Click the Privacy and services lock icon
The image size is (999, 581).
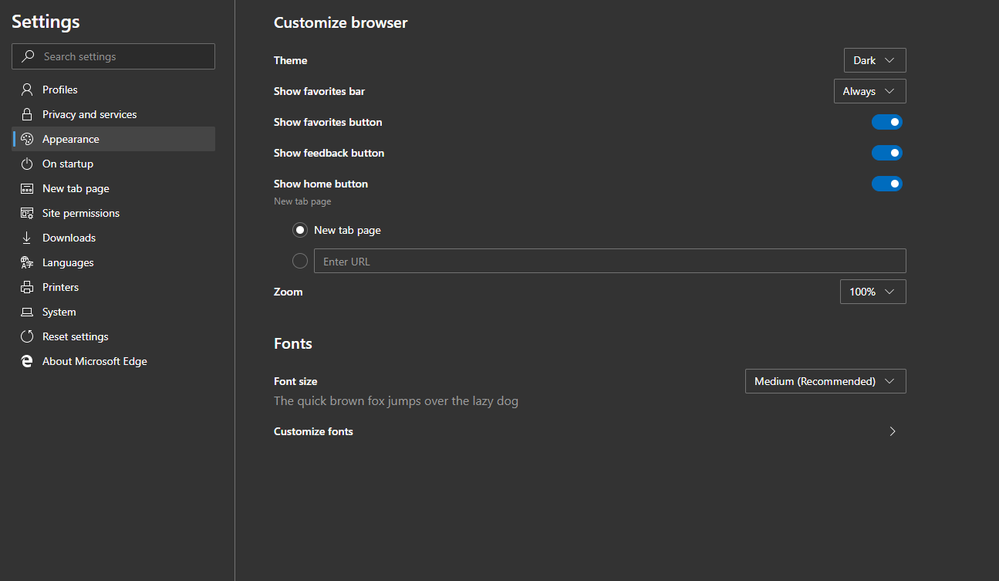[27, 115]
